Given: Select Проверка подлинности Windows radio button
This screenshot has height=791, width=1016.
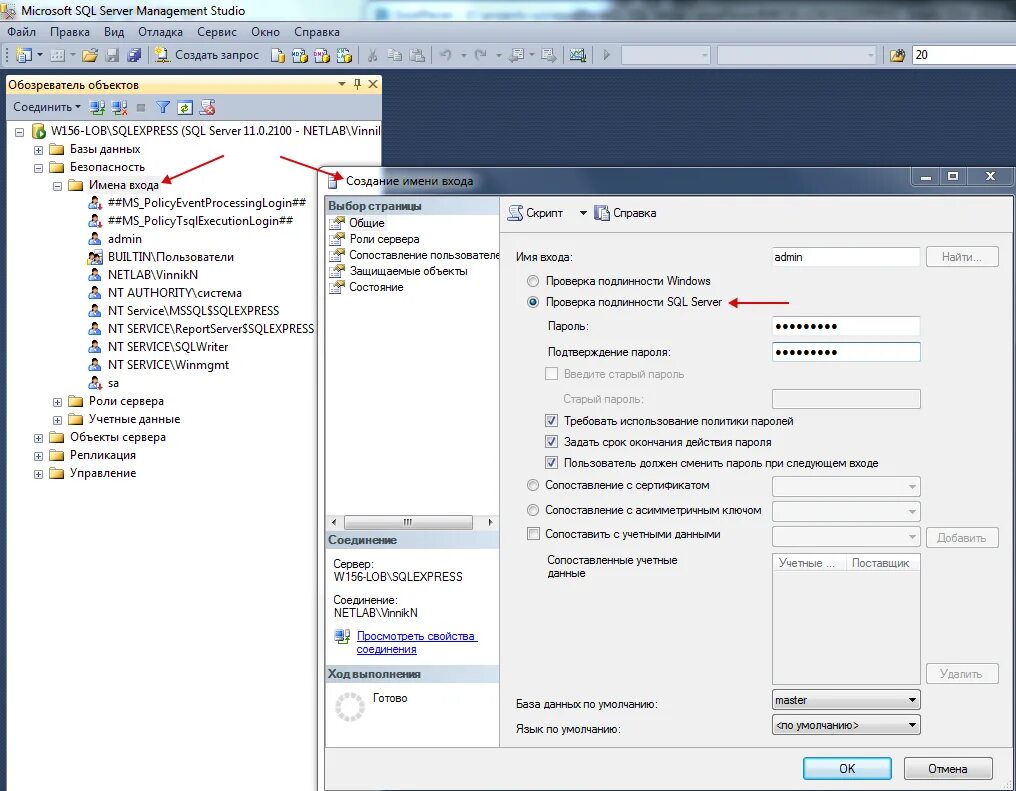Looking at the screenshot, I should [x=533, y=281].
